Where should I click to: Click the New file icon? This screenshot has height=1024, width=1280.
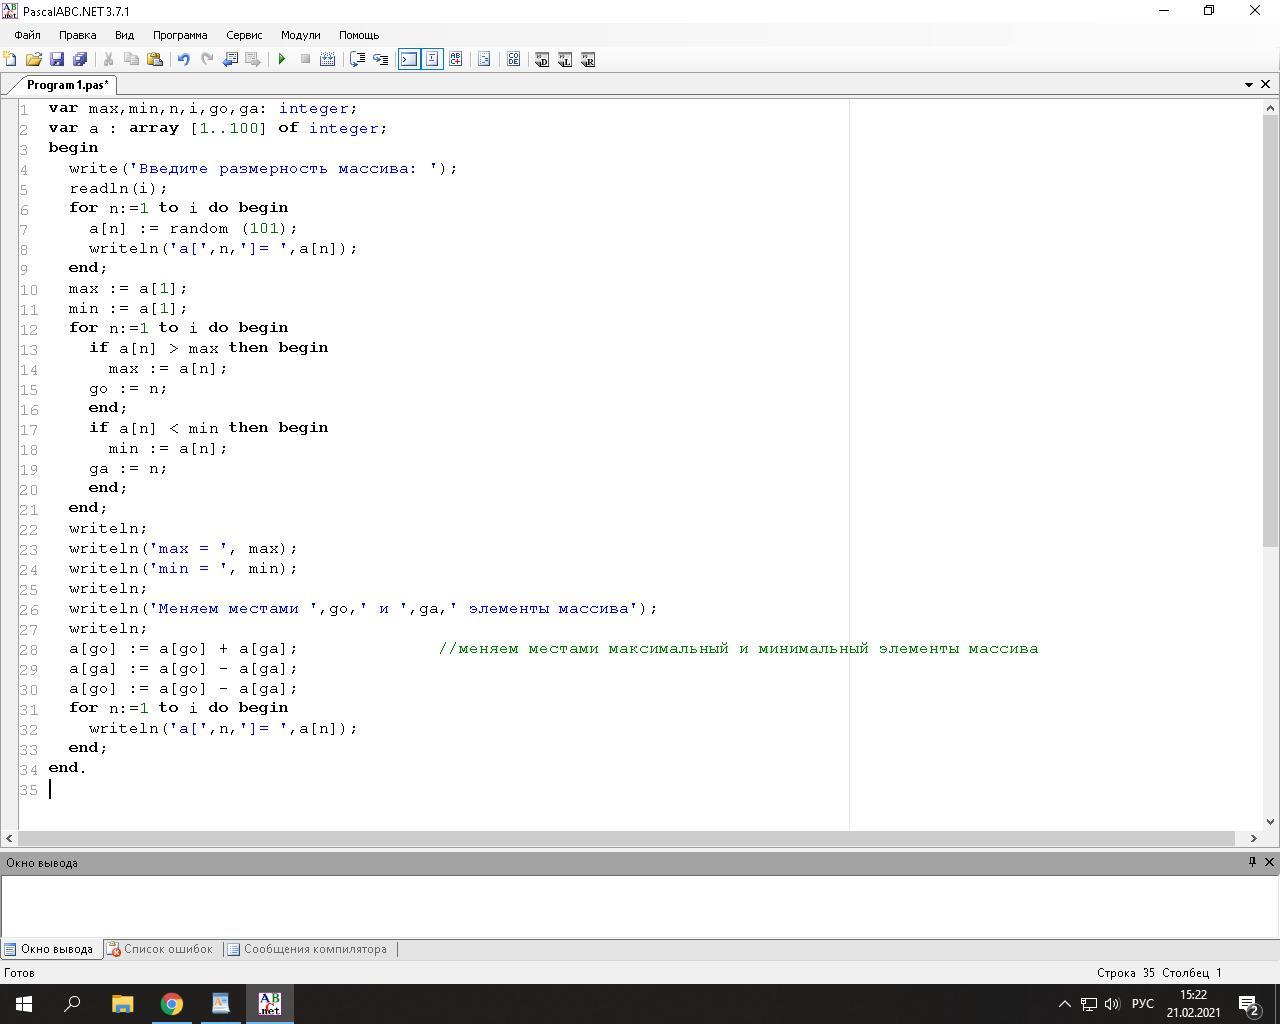click(11, 60)
